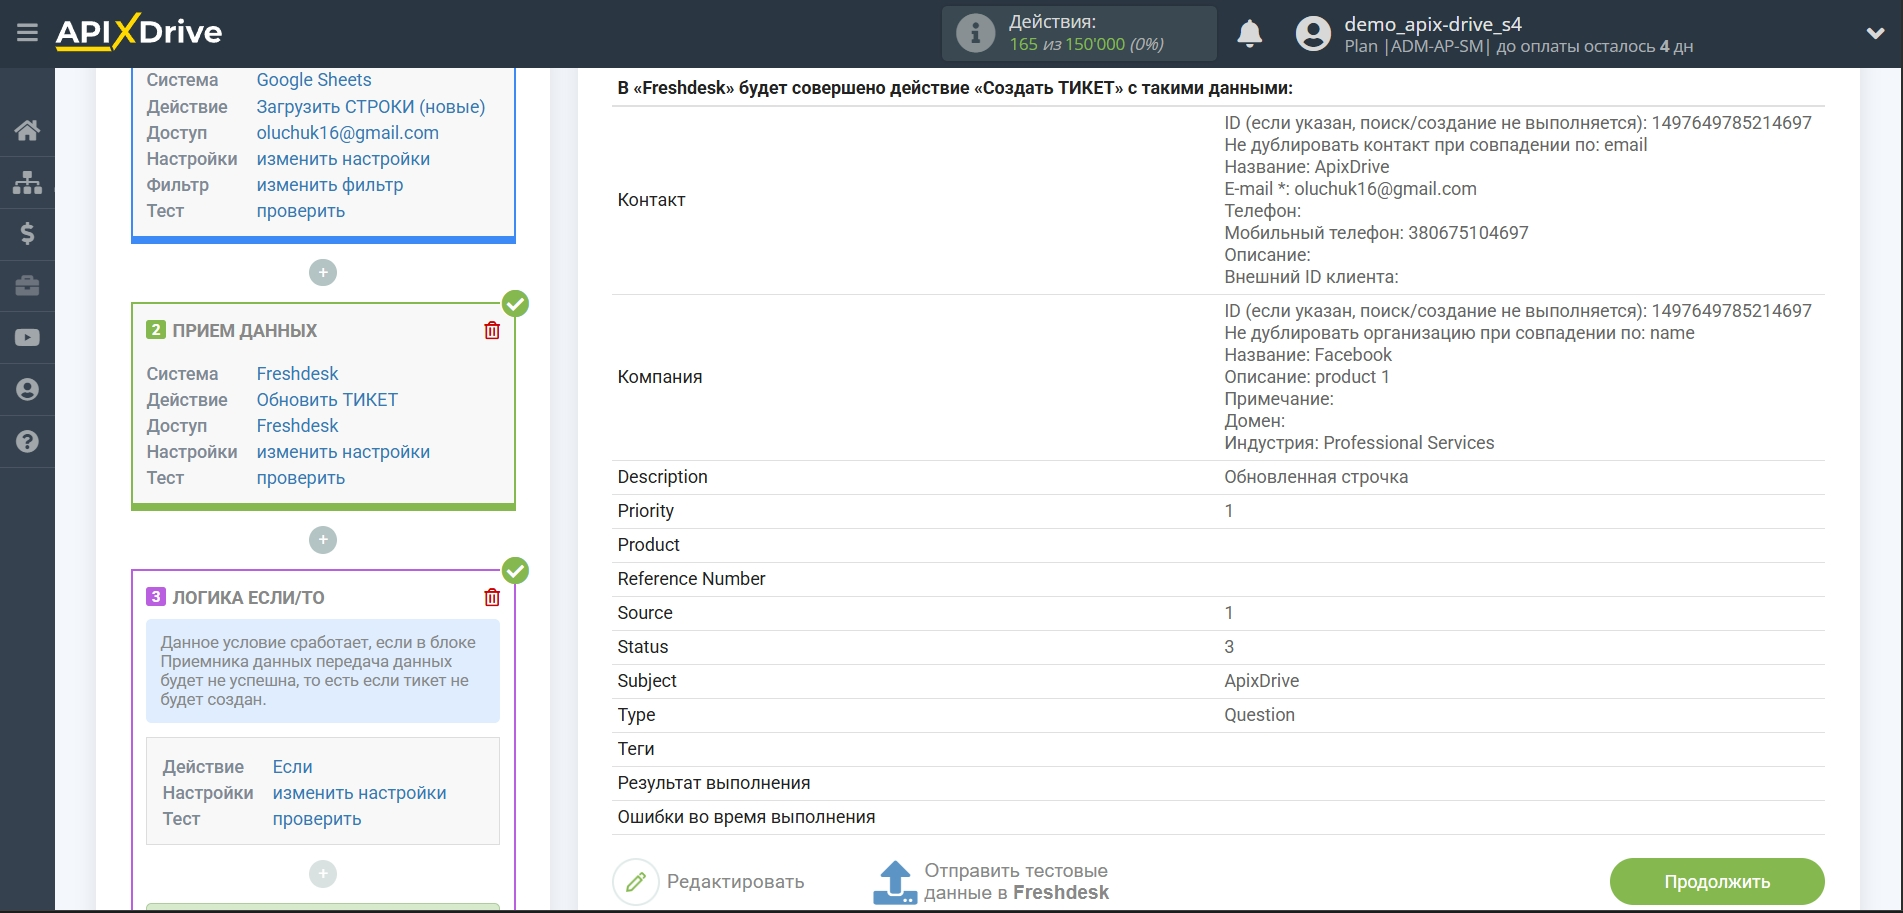Open the help question mark icon

27,442
